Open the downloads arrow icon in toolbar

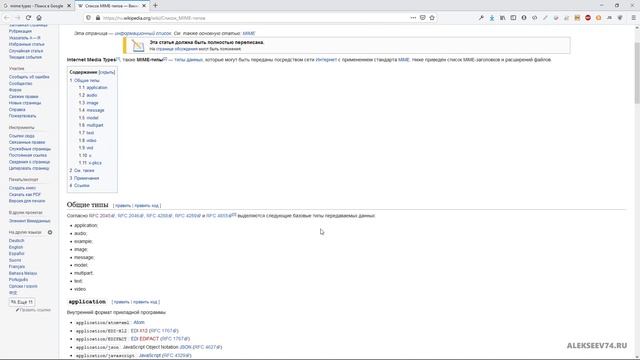point(492,18)
